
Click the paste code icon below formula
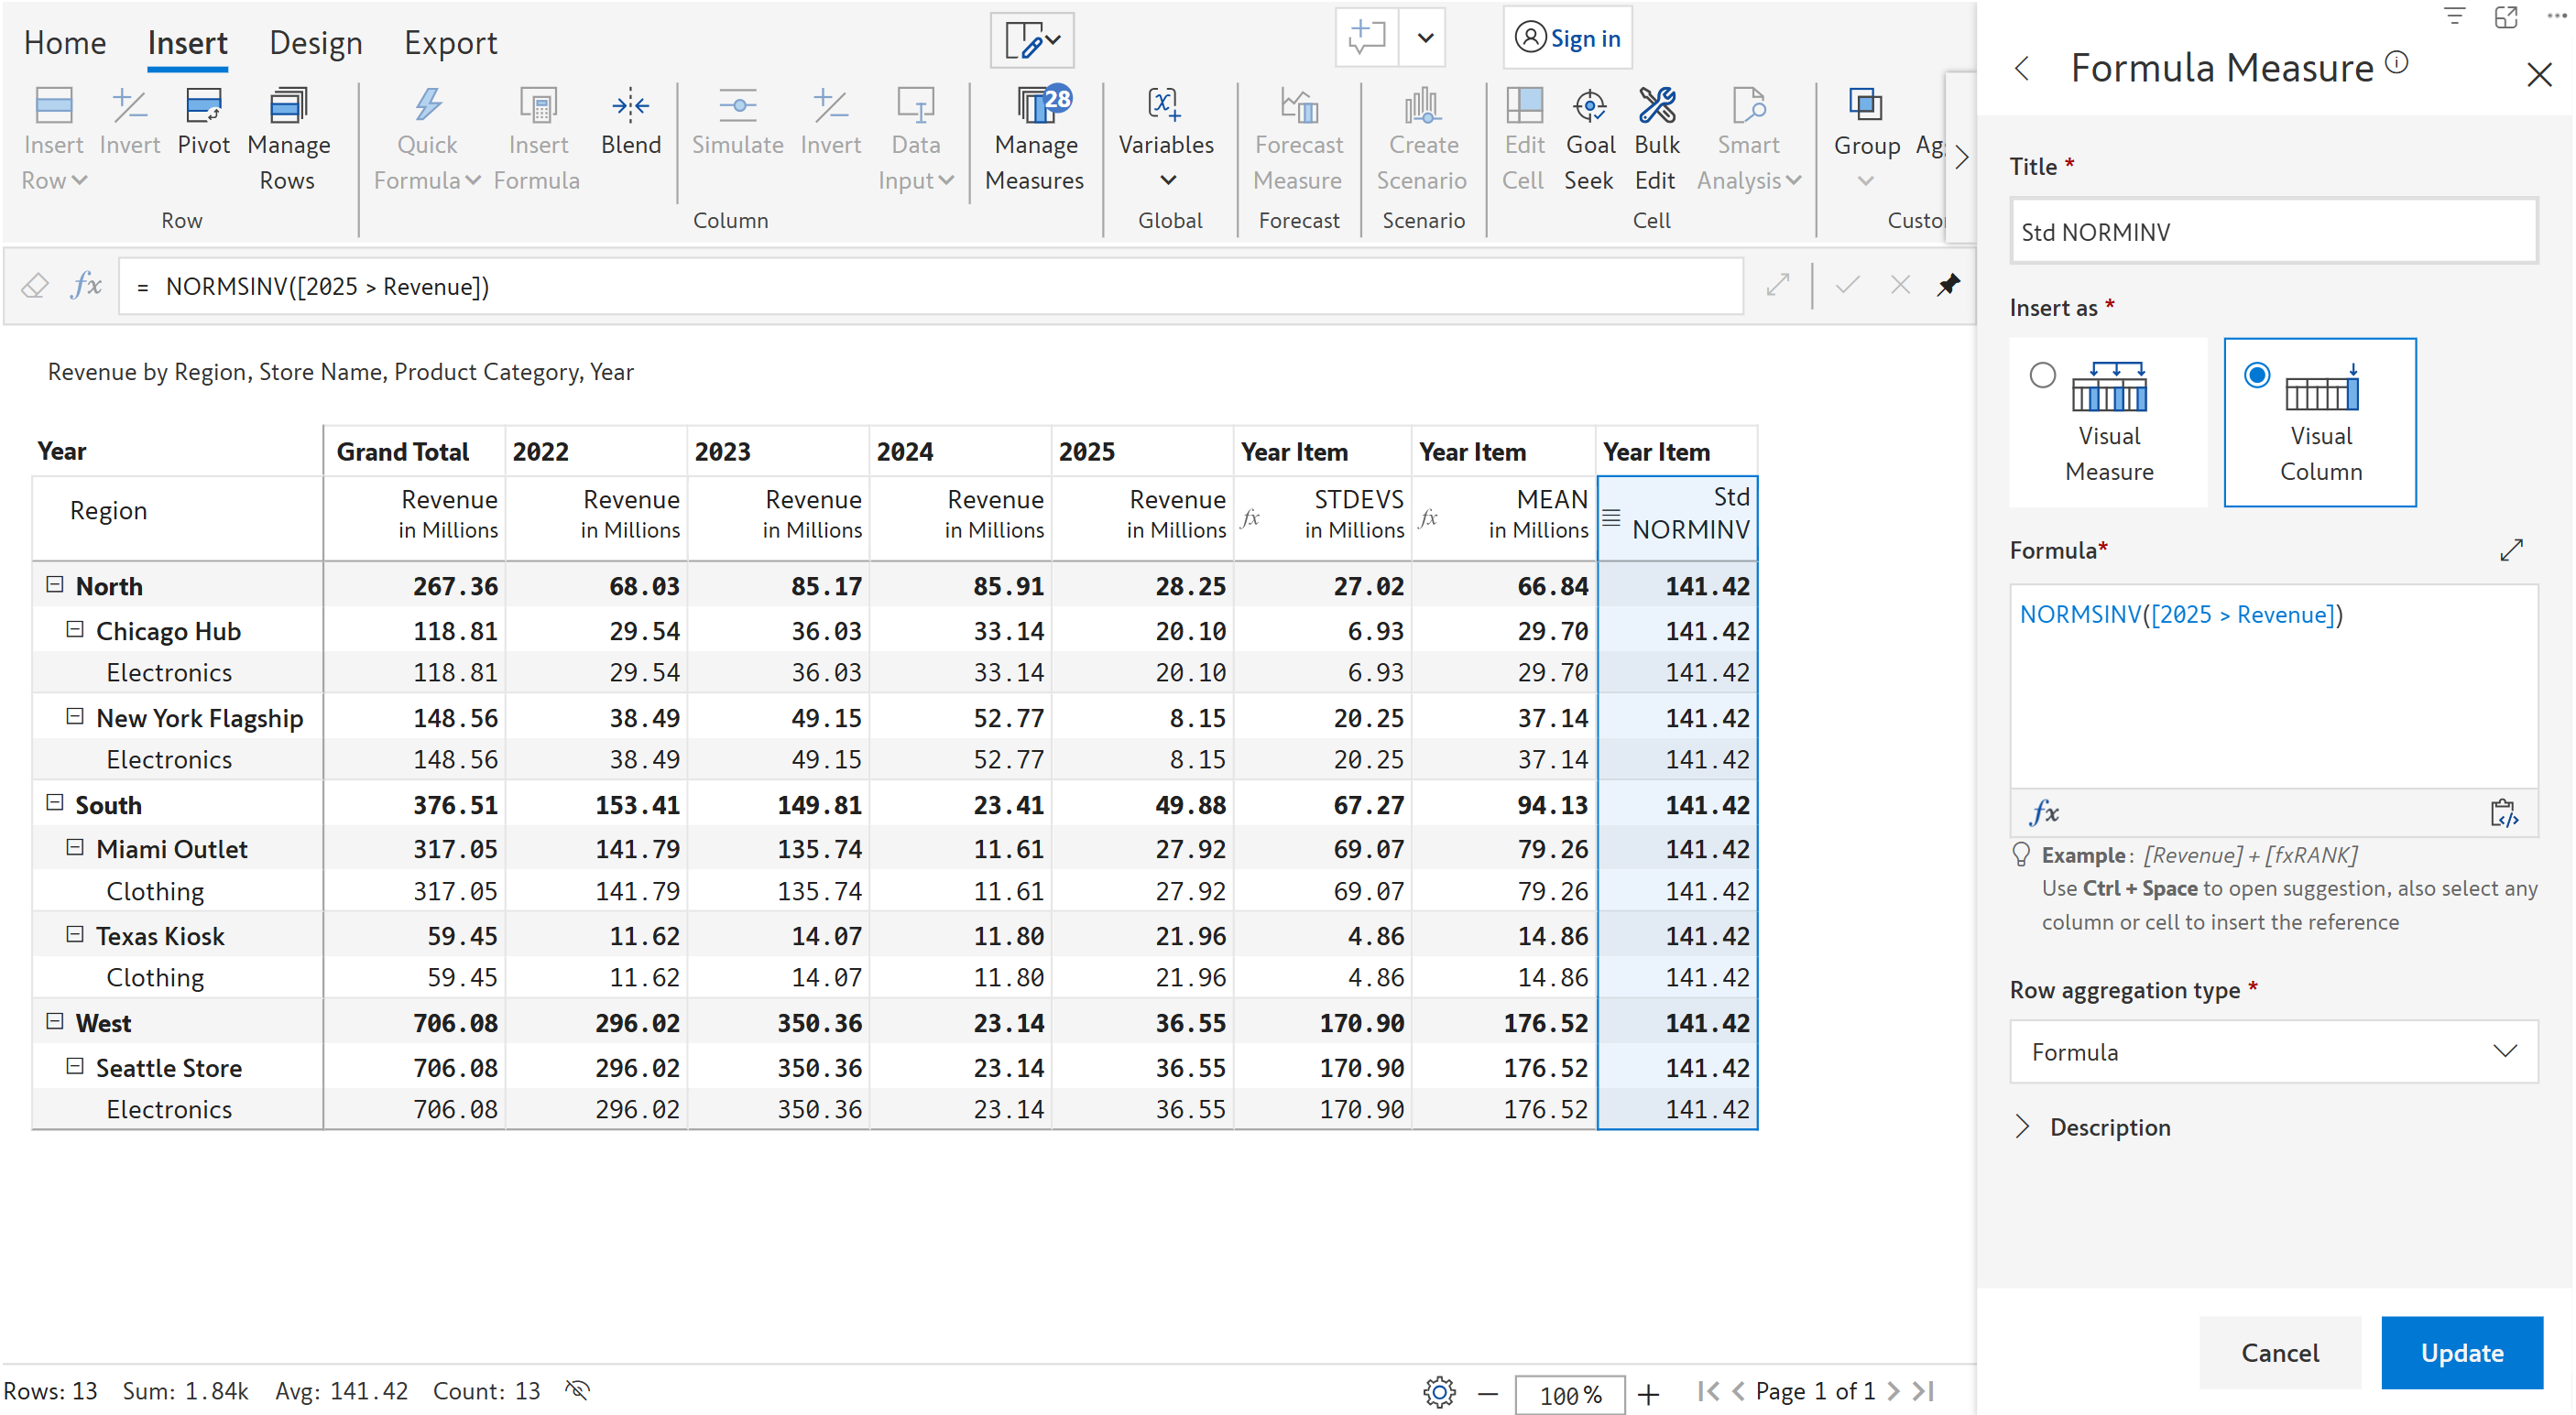point(2503,813)
